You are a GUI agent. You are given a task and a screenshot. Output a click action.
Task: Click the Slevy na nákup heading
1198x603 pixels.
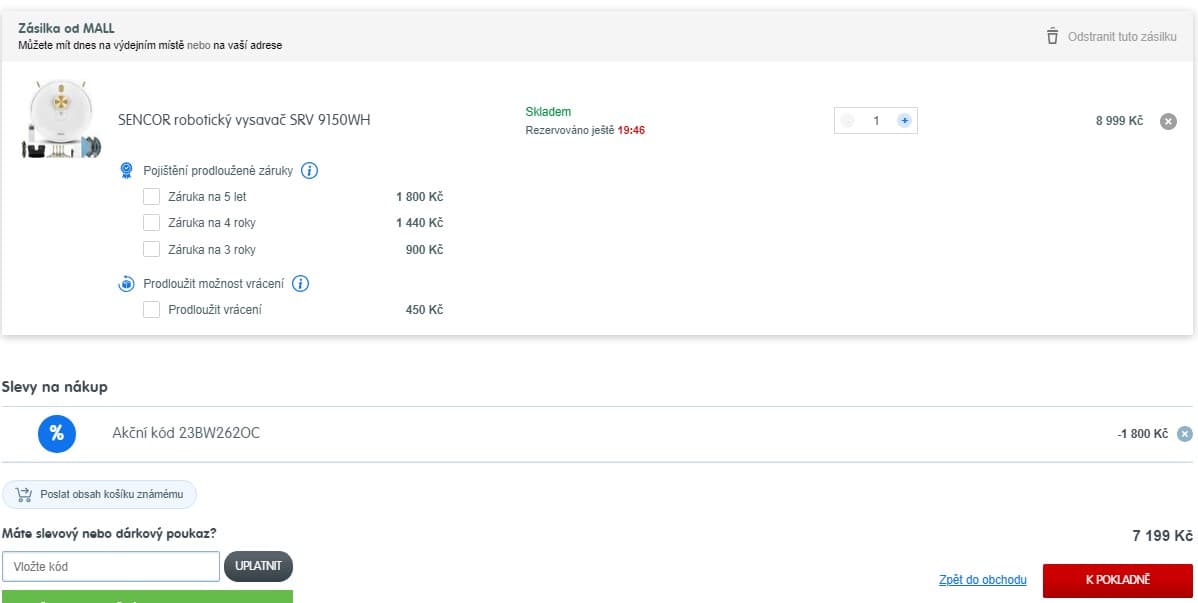click(x=54, y=387)
